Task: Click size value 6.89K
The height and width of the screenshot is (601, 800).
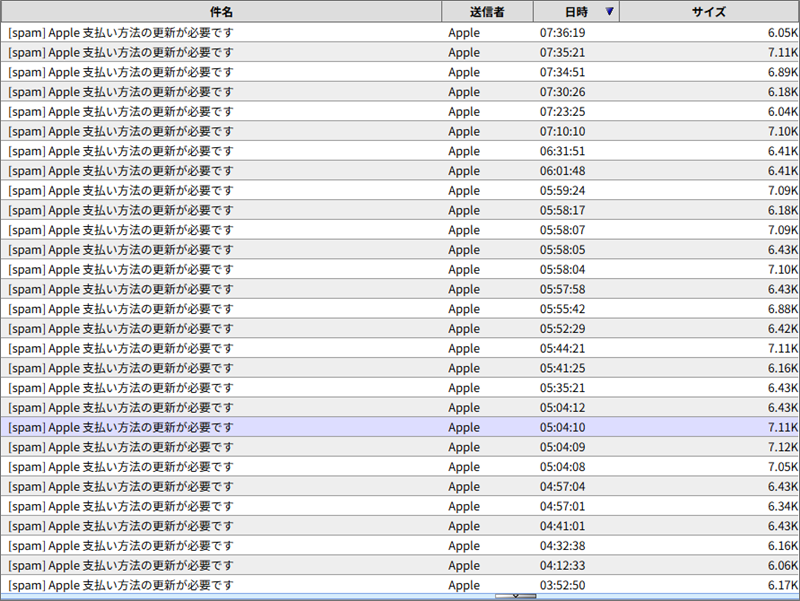Action: [783, 72]
